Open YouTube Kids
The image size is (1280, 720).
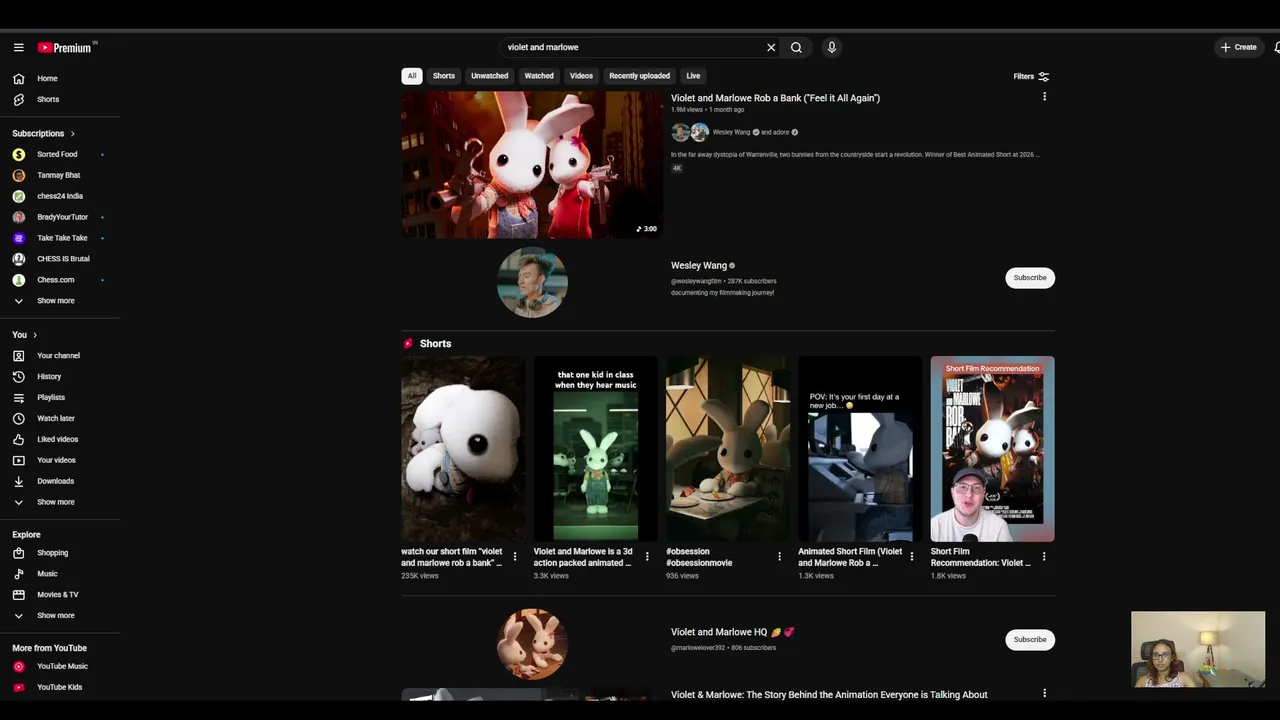[60, 687]
